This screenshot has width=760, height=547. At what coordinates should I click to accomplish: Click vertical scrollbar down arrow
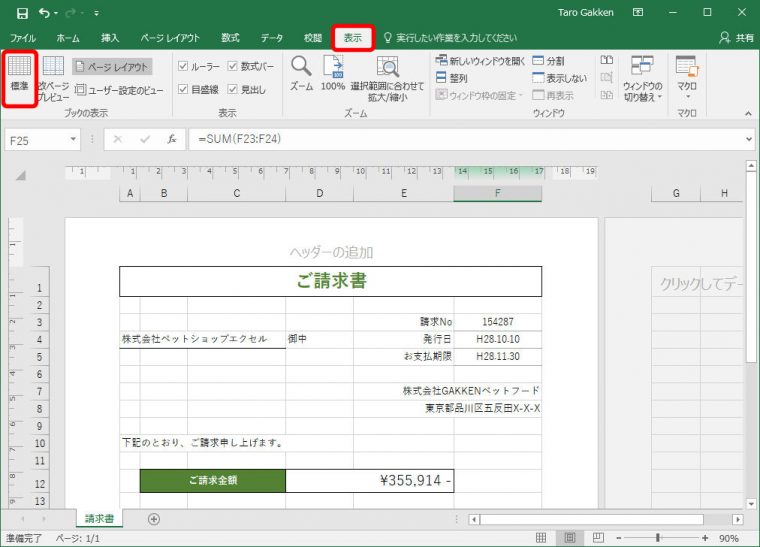pos(751,503)
